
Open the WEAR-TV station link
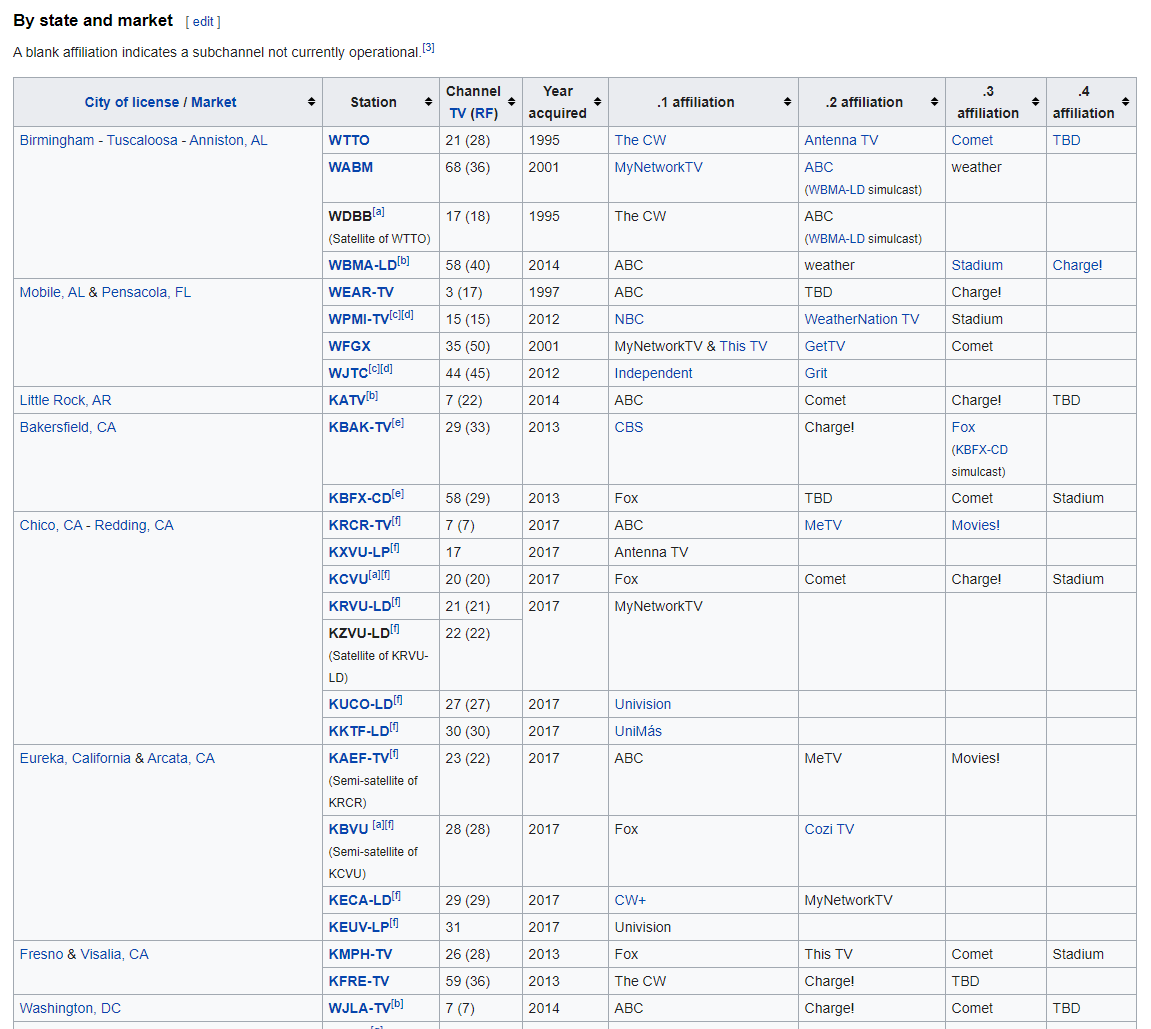[361, 292]
